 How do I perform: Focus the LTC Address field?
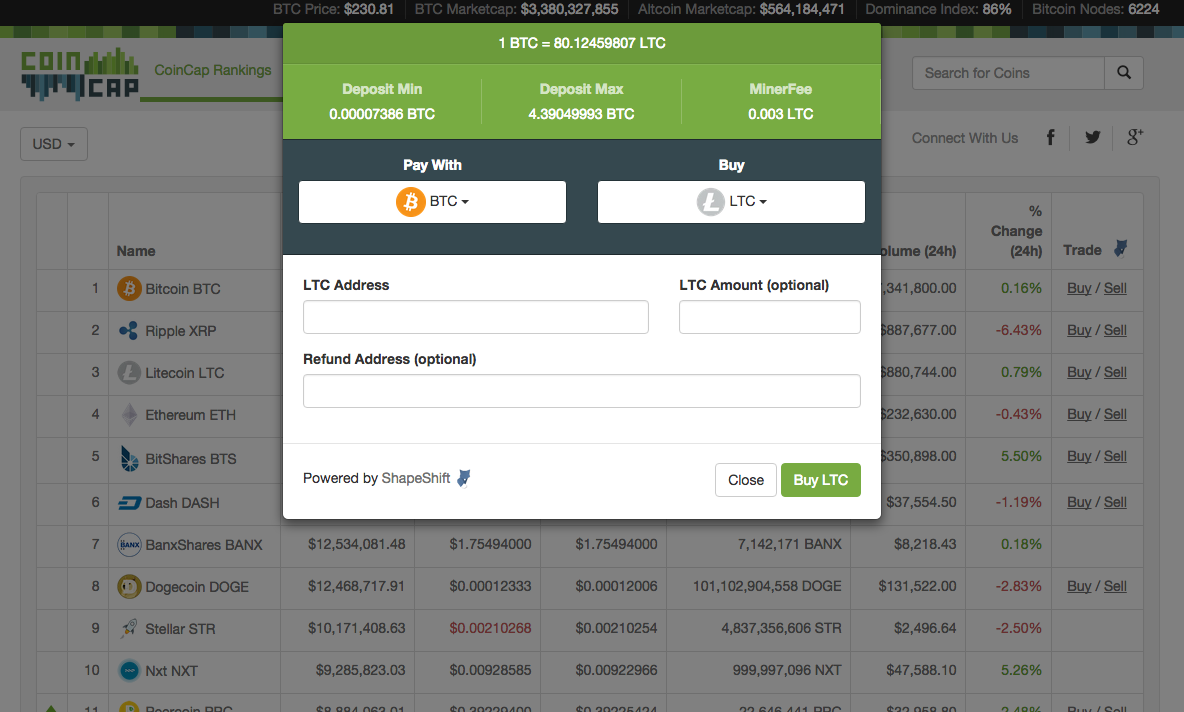click(x=476, y=317)
